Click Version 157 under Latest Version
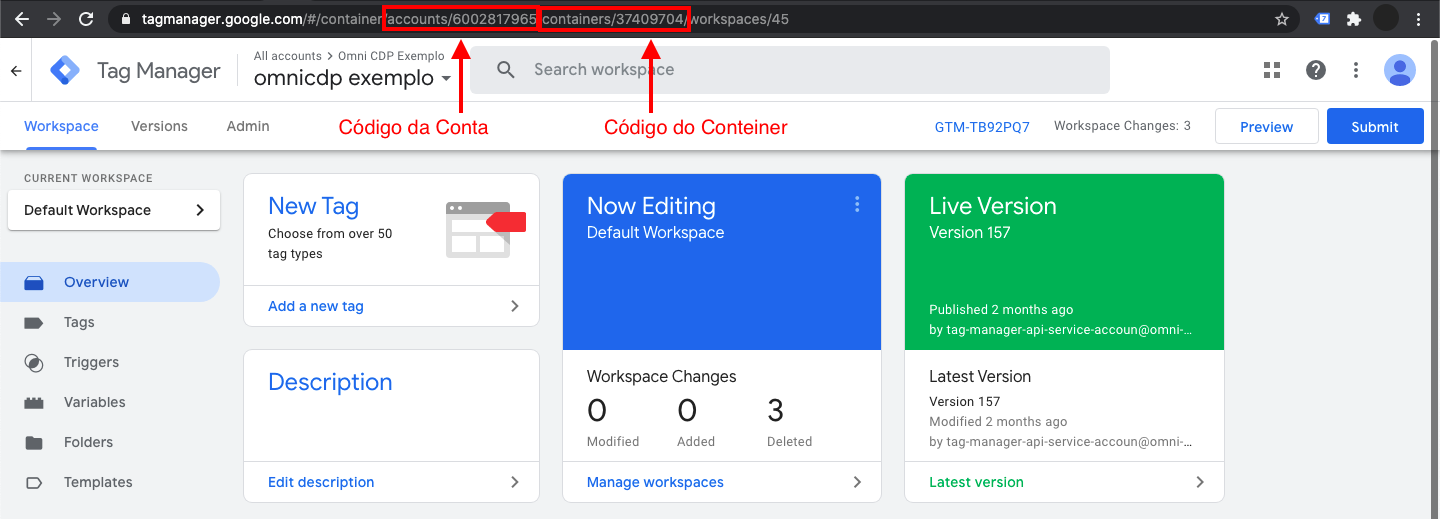The width and height of the screenshot is (1440, 519). coord(964,401)
